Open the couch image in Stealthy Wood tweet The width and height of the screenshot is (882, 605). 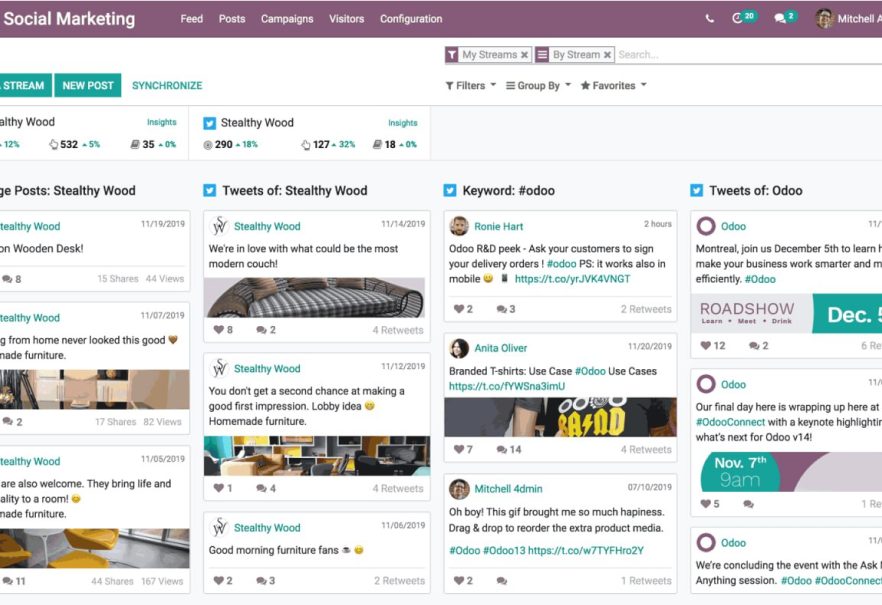[315, 298]
